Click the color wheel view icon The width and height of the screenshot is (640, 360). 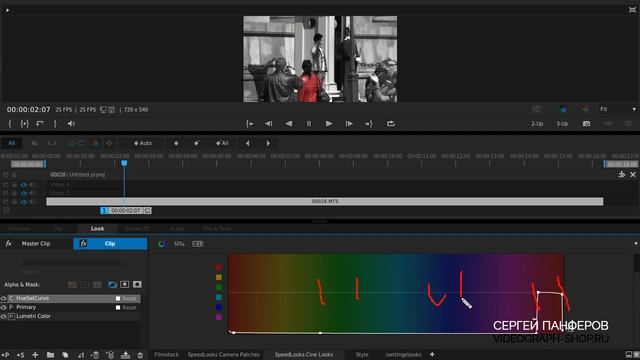tap(162, 244)
